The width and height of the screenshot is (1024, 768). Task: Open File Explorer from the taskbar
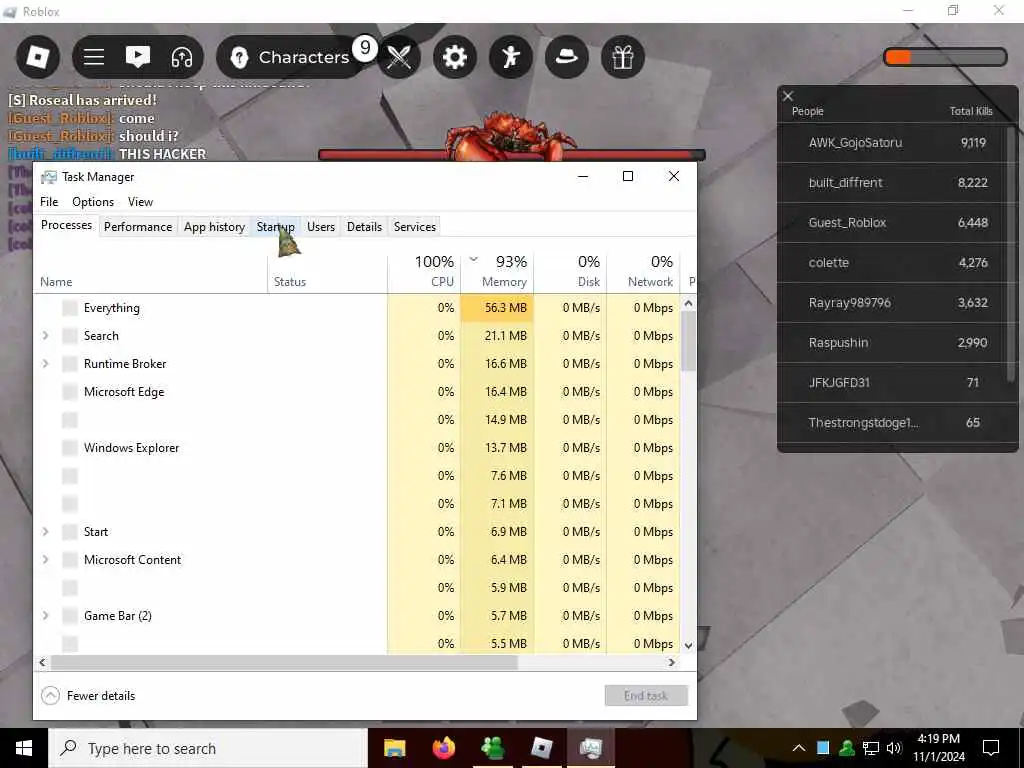coord(394,748)
